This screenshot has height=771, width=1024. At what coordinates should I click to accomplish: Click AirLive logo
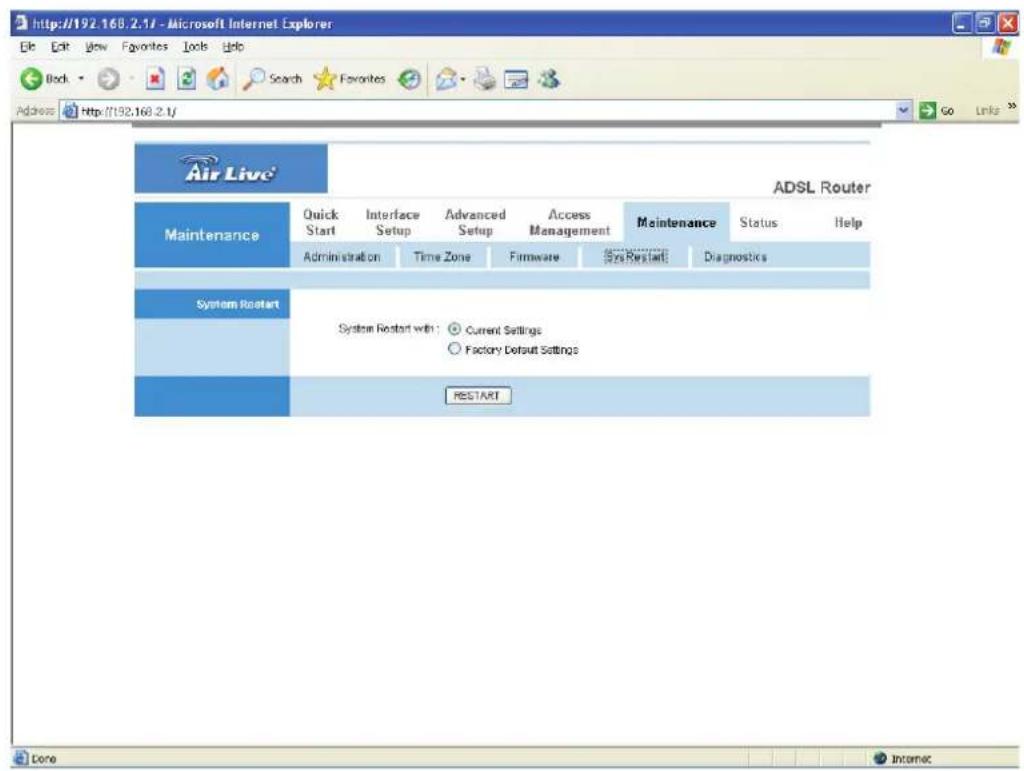coord(230,169)
